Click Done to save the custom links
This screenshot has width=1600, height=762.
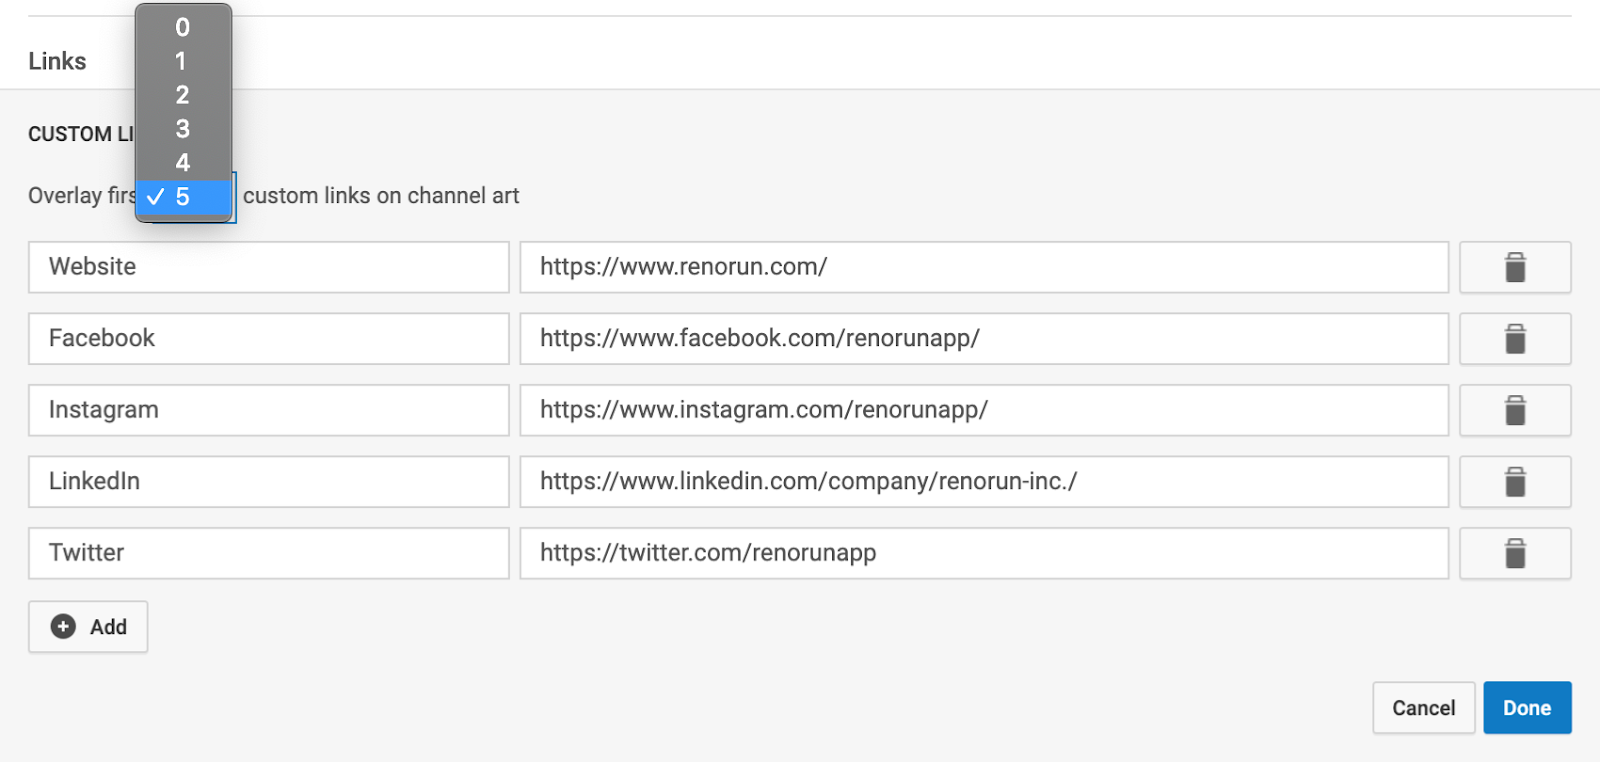point(1526,707)
